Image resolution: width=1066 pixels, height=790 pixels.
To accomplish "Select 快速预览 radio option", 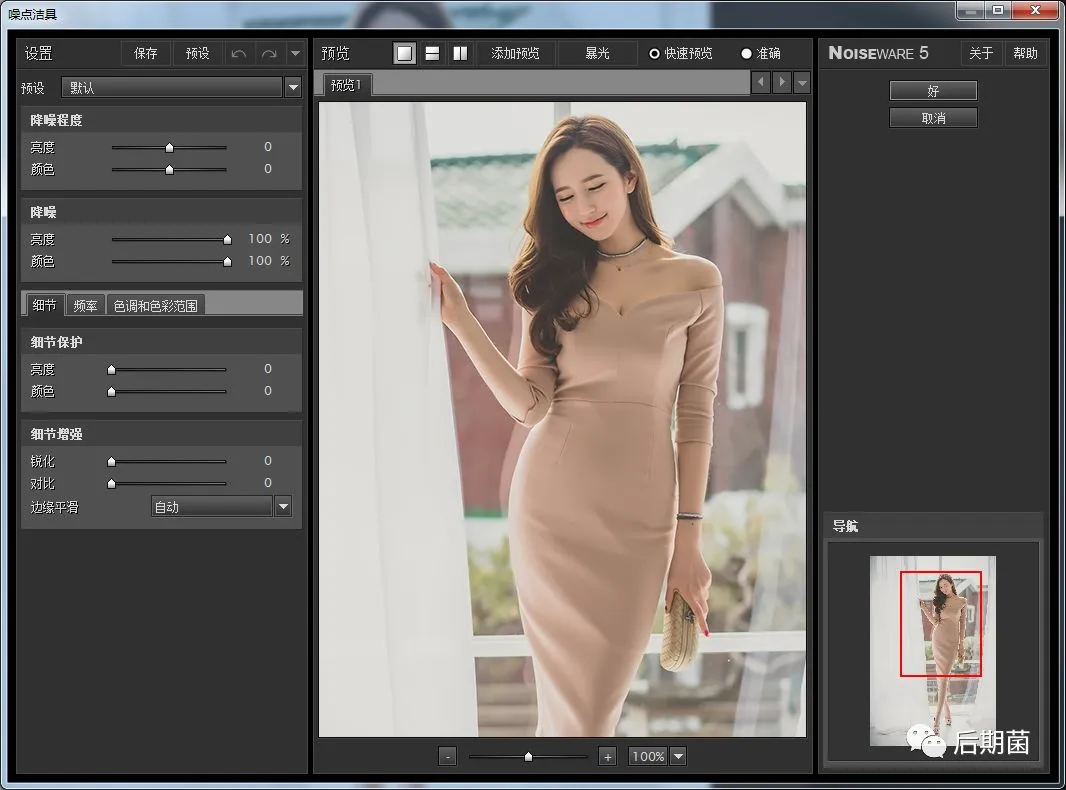I will click(x=681, y=54).
